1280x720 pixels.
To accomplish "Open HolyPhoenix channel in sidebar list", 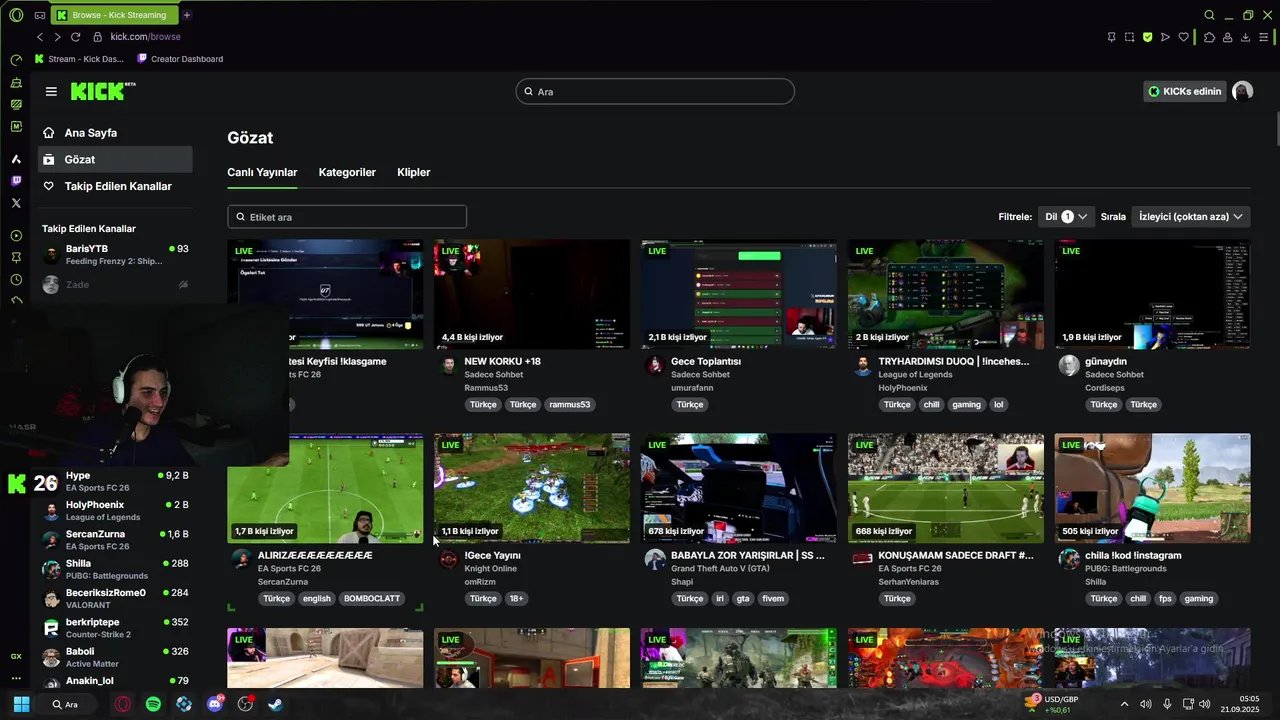I will (x=115, y=511).
